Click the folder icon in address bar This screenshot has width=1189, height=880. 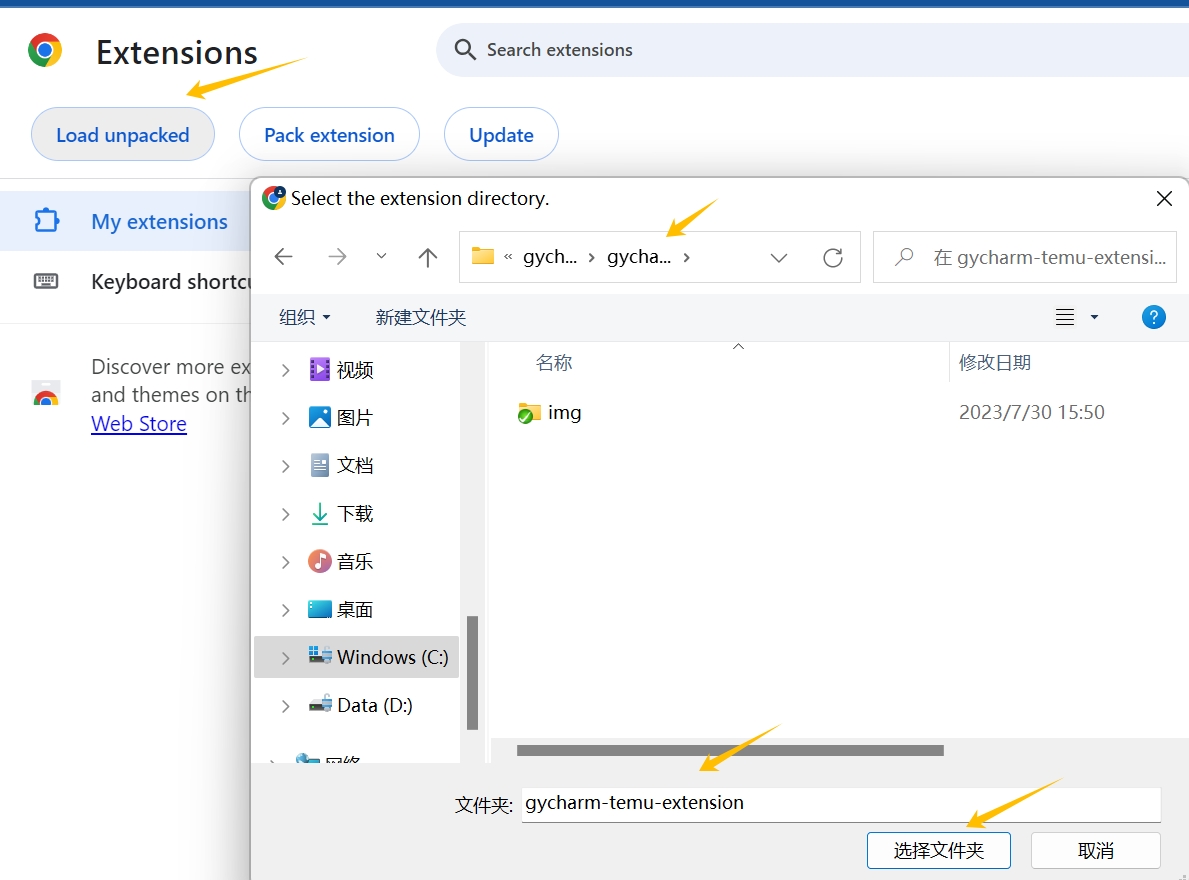pos(483,255)
